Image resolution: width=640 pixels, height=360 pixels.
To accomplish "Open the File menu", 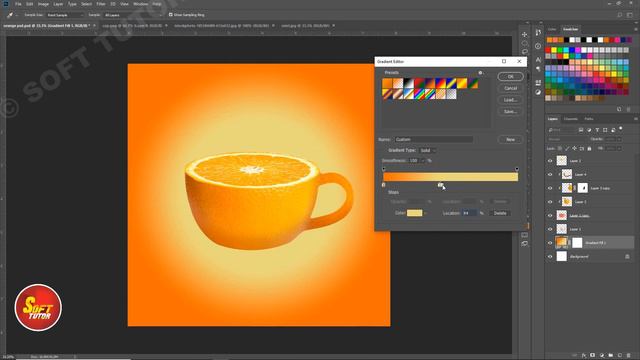I will (x=18, y=4).
